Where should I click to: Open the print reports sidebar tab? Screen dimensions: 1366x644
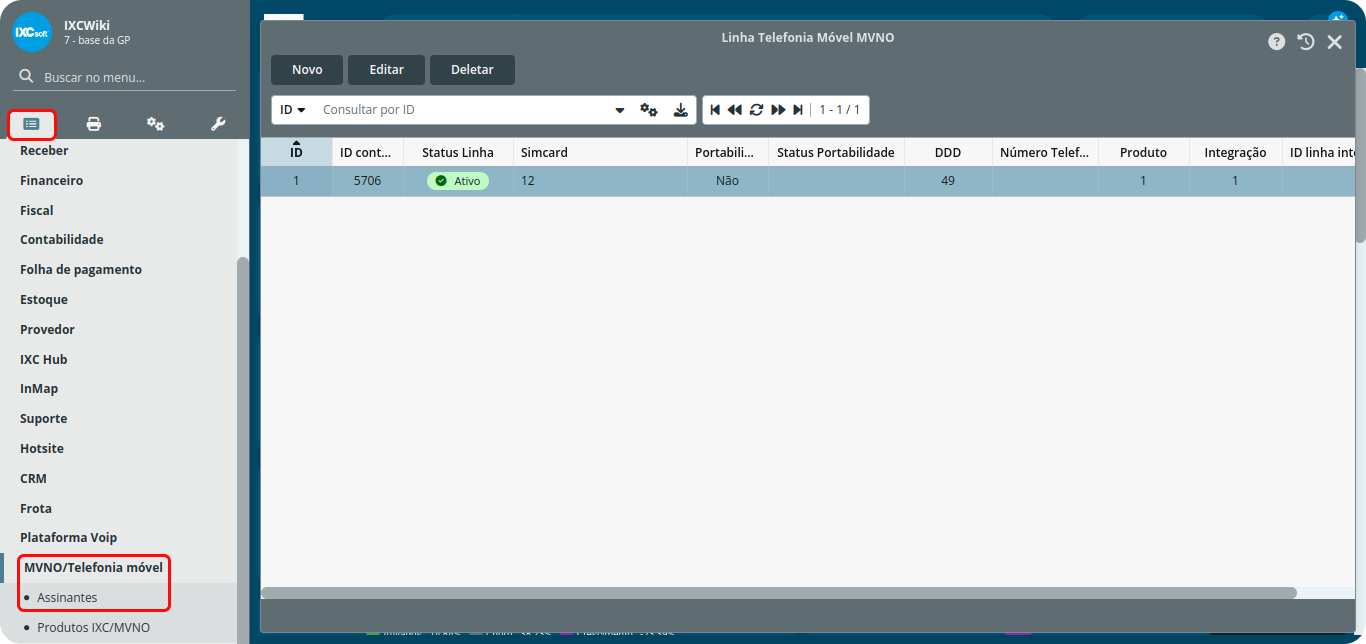94,124
